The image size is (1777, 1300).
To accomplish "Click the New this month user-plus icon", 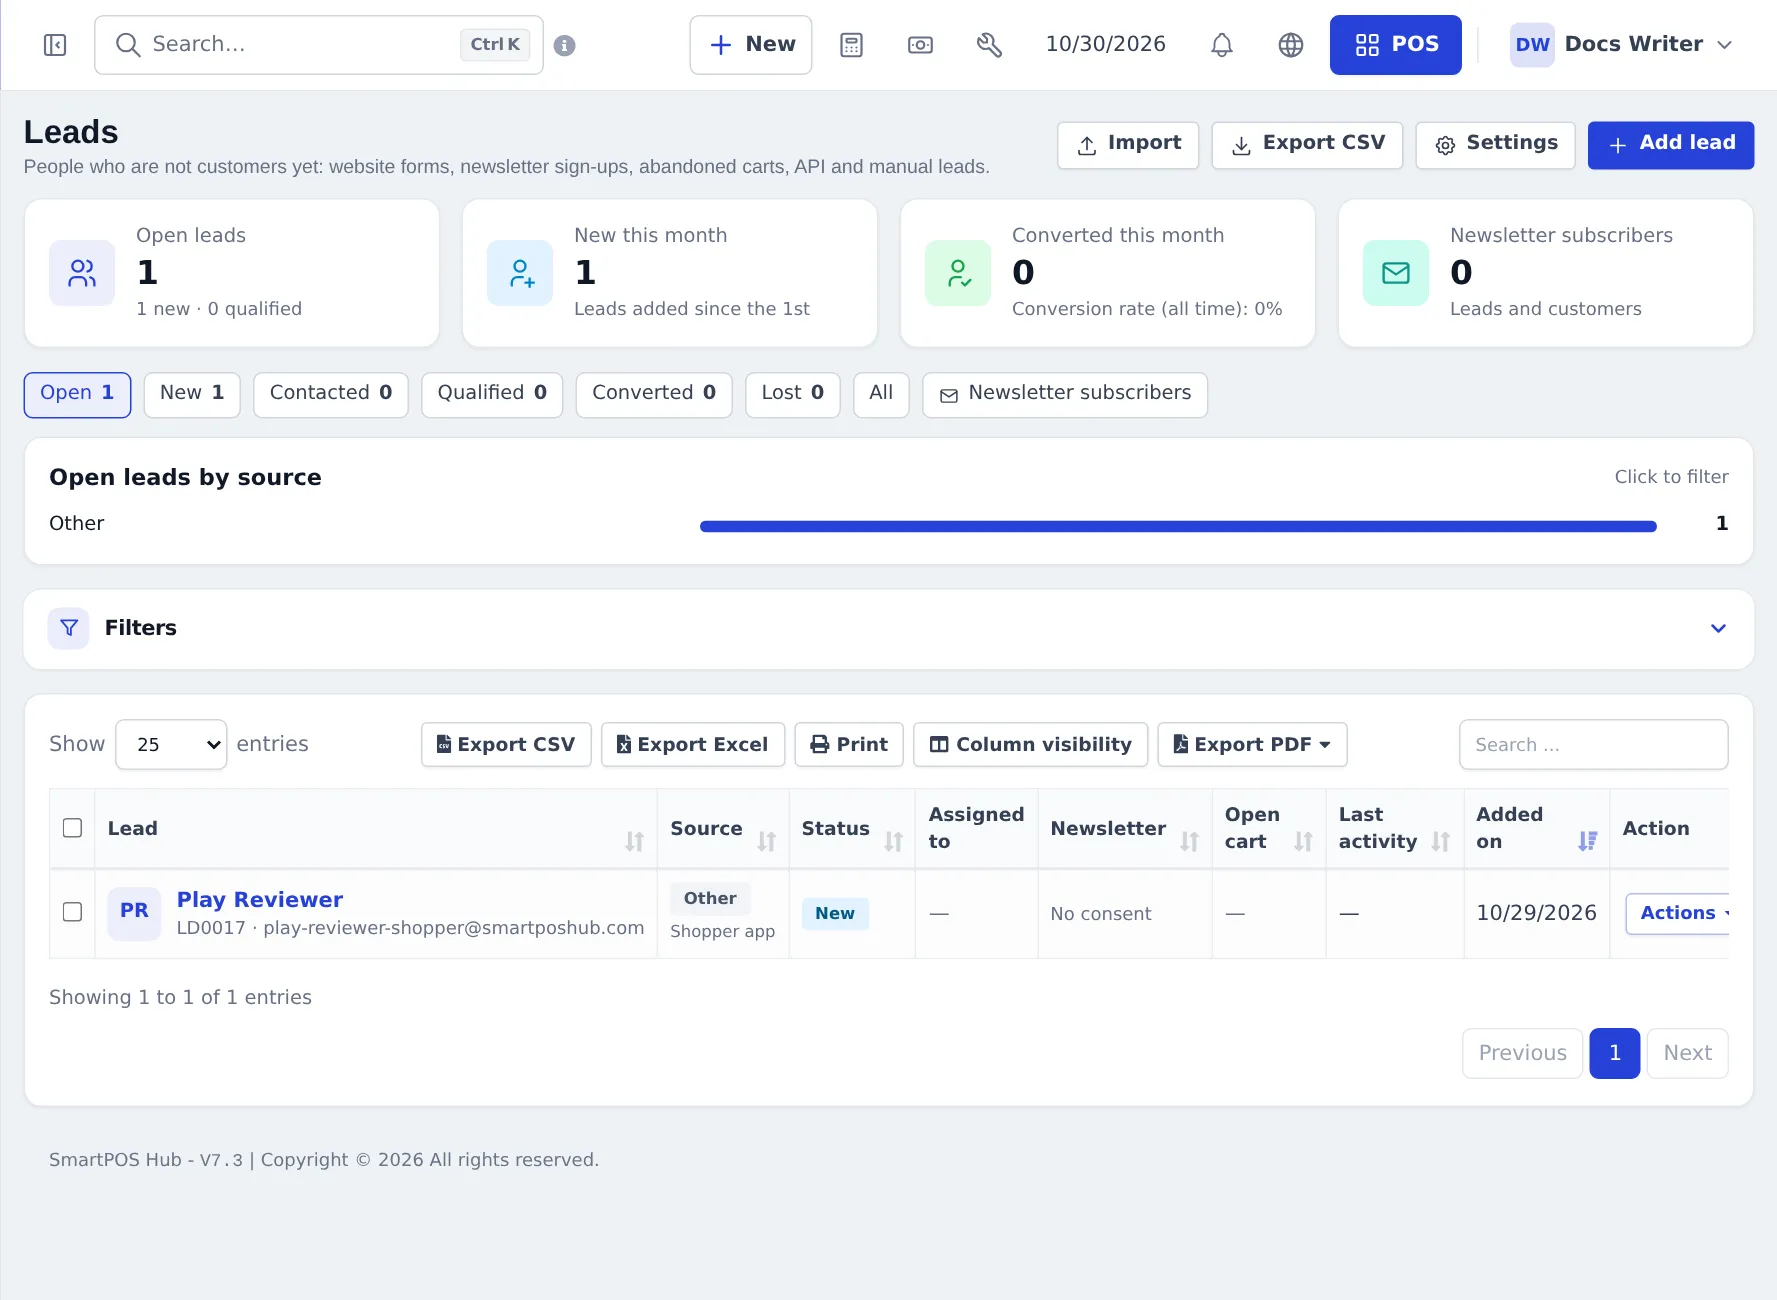I will point(520,273).
